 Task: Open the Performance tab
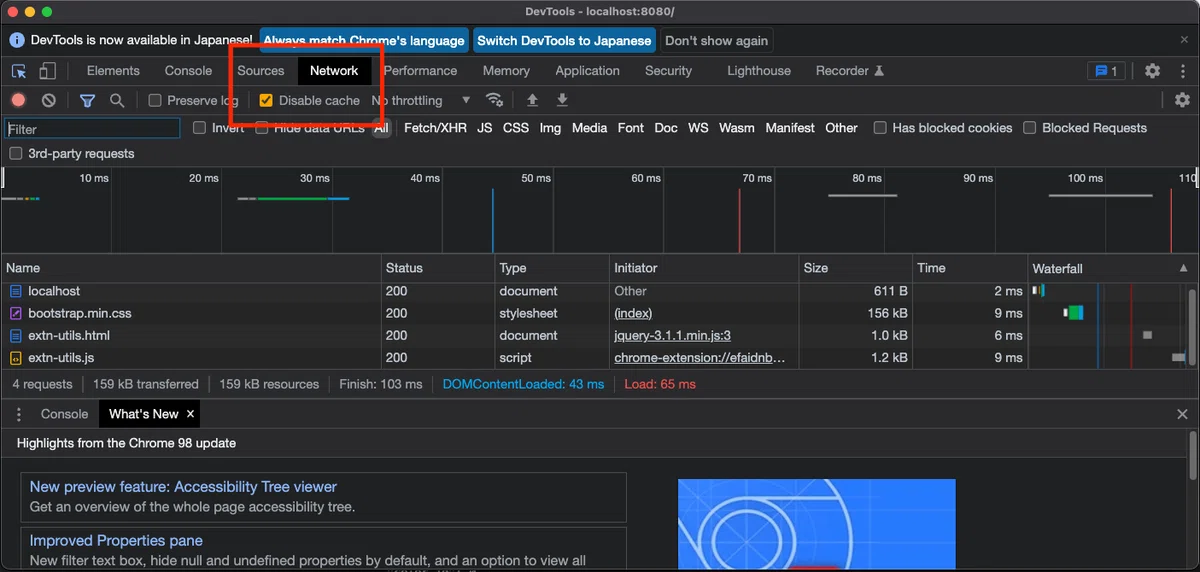tap(420, 71)
